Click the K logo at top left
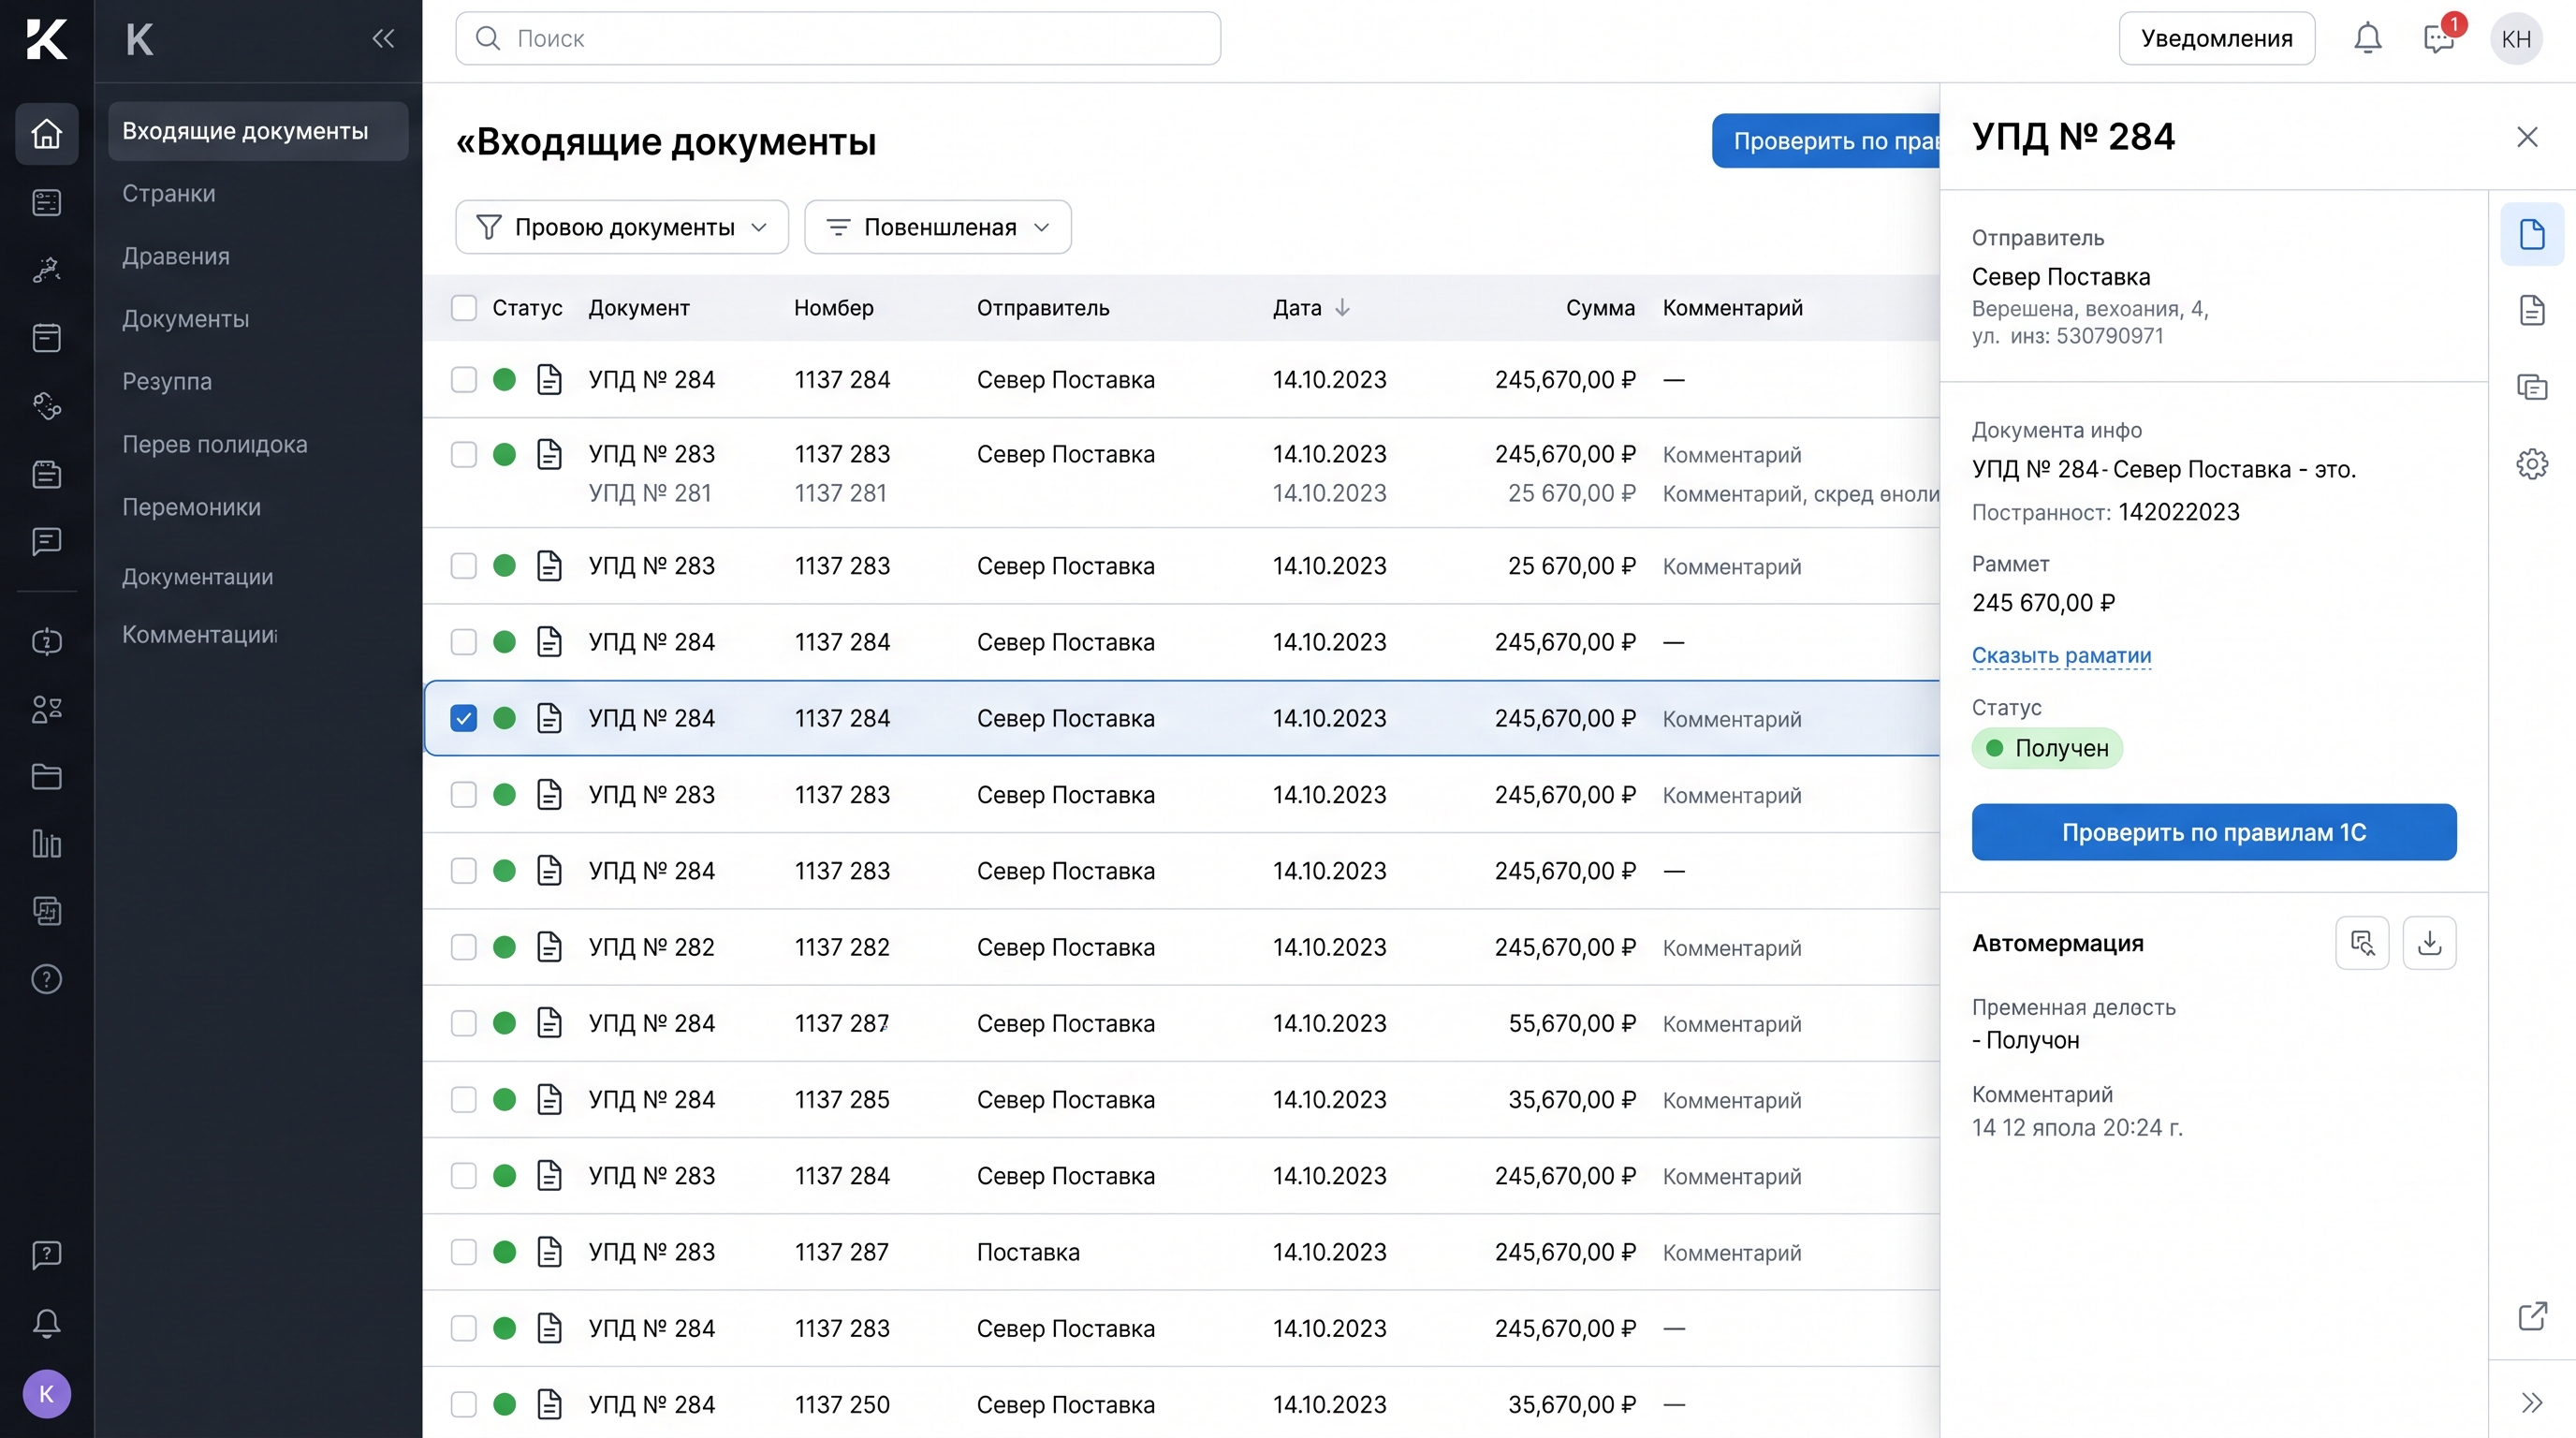The height and width of the screenshot is (1438, 2576). pos(47,39)
